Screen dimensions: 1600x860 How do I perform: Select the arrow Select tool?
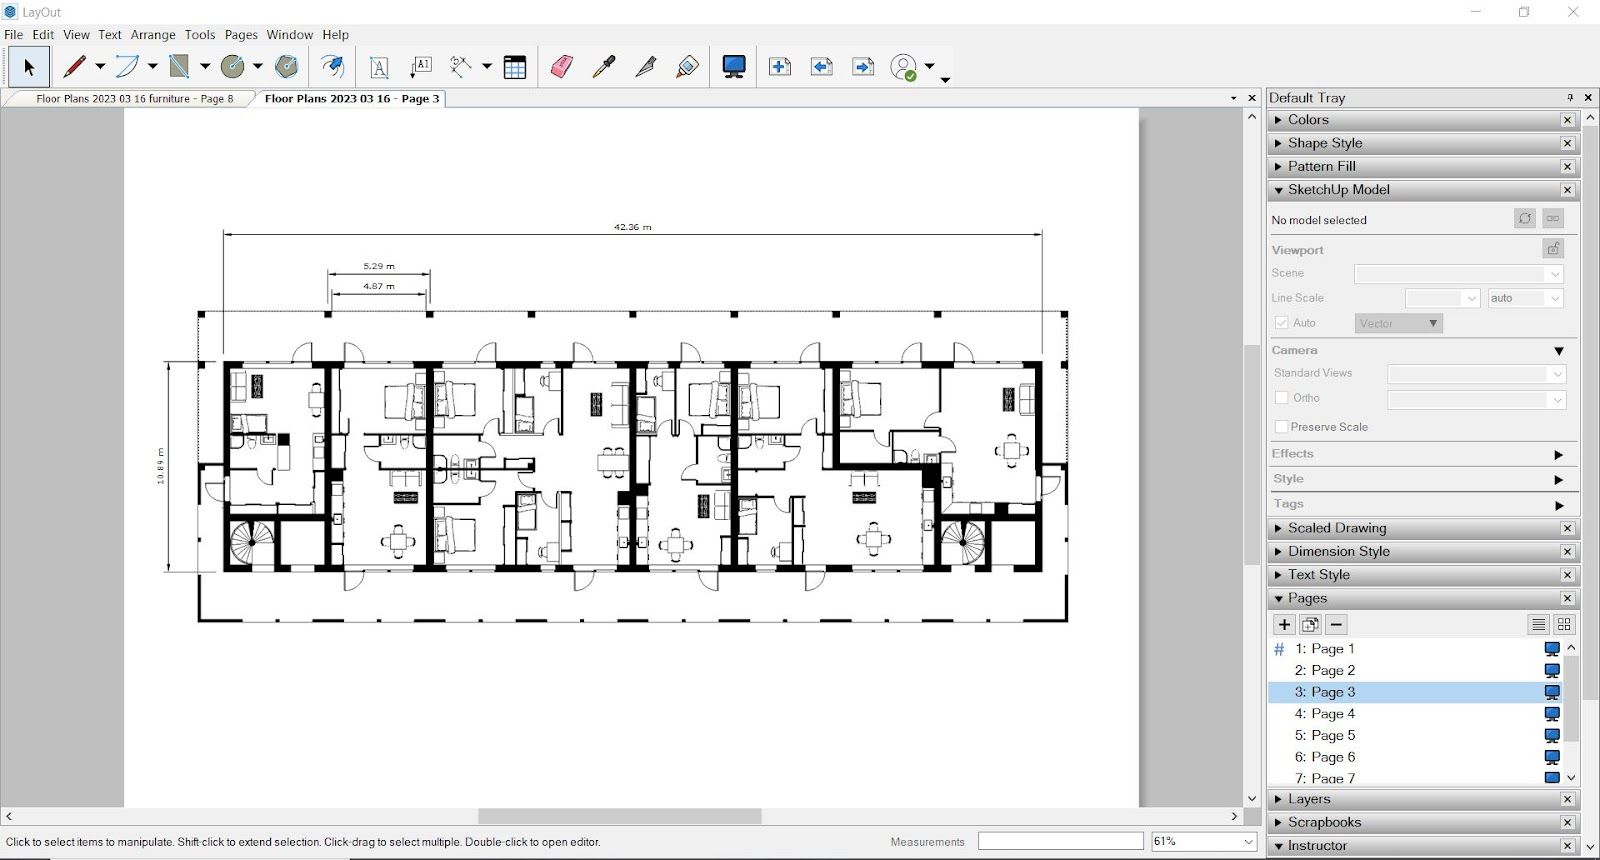(29, 67)
